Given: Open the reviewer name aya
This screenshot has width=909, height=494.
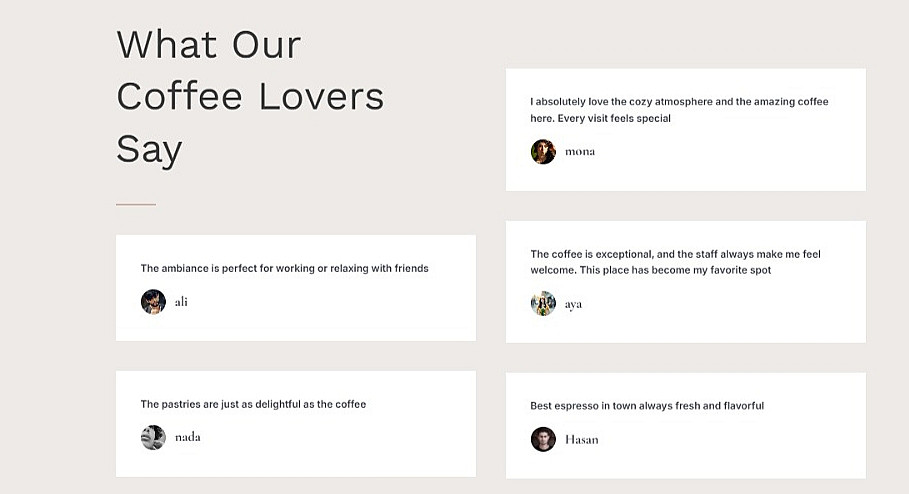Looking at the screenshot, I should (573, 304).
